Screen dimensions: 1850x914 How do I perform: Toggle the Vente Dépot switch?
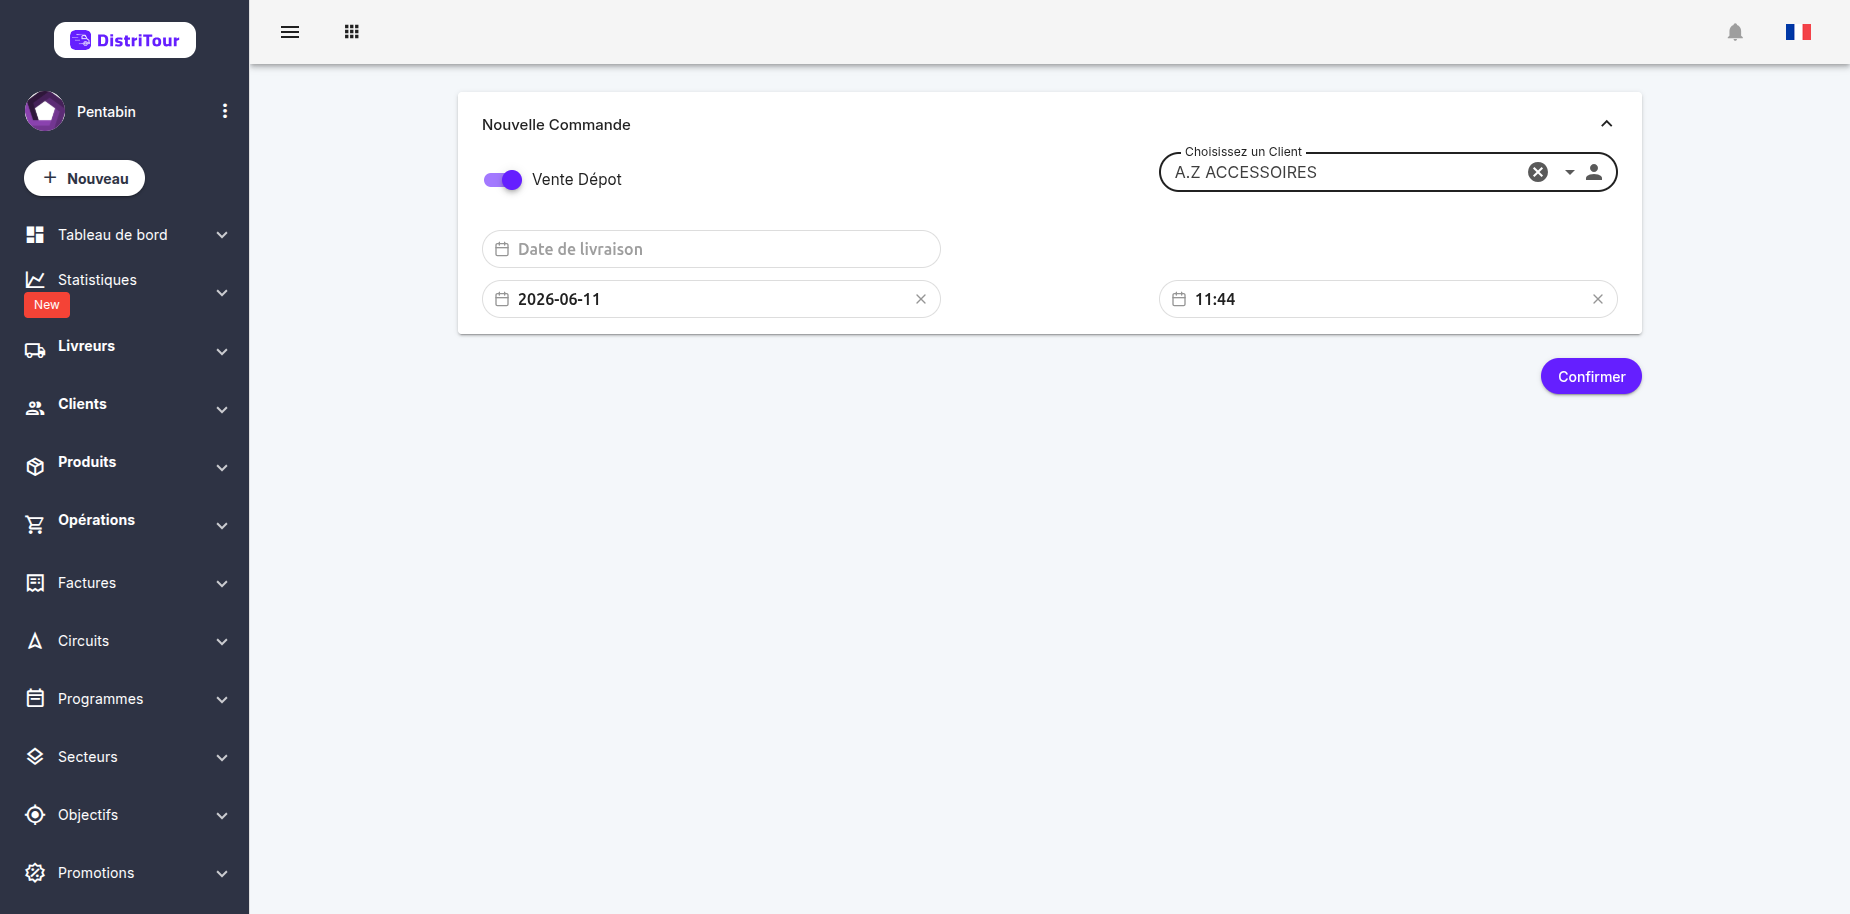point(503,180)
